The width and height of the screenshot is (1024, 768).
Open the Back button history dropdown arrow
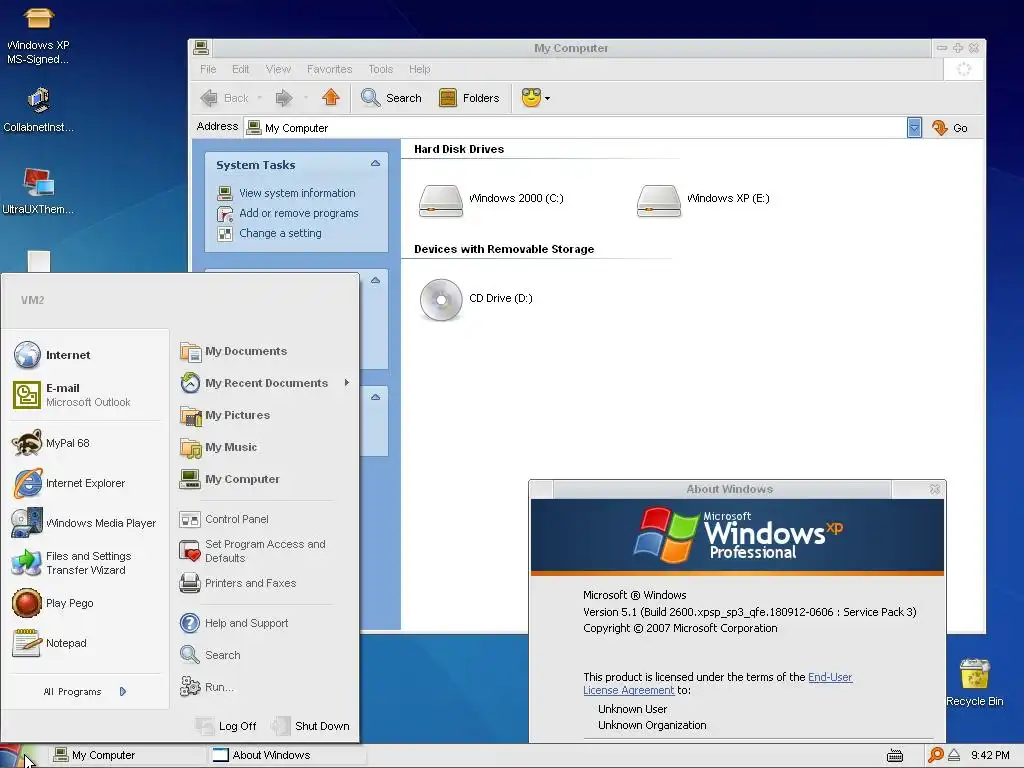click(x=259, y=99)
